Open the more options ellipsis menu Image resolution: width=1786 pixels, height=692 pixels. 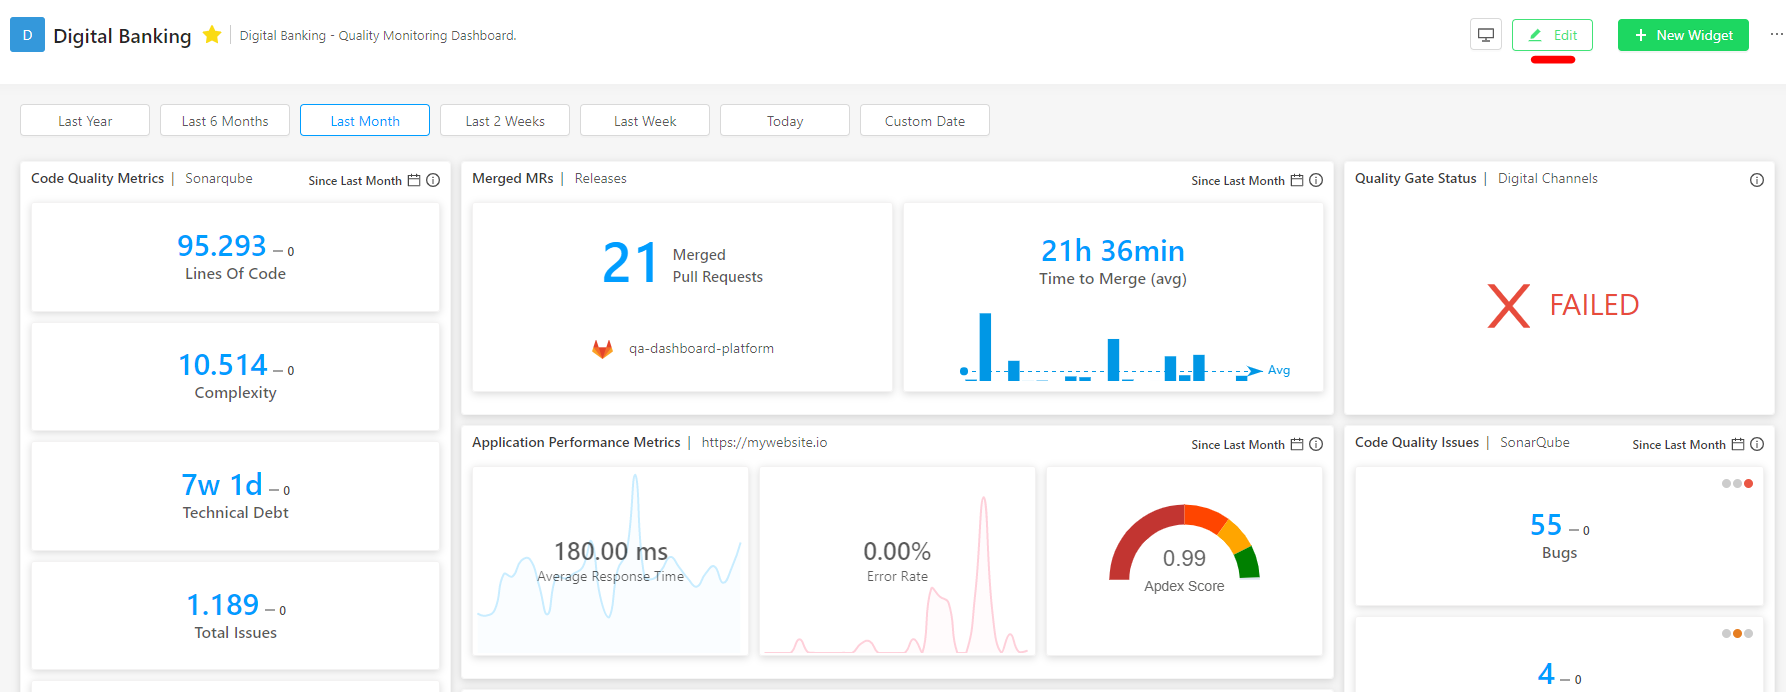coord(1776,34)
